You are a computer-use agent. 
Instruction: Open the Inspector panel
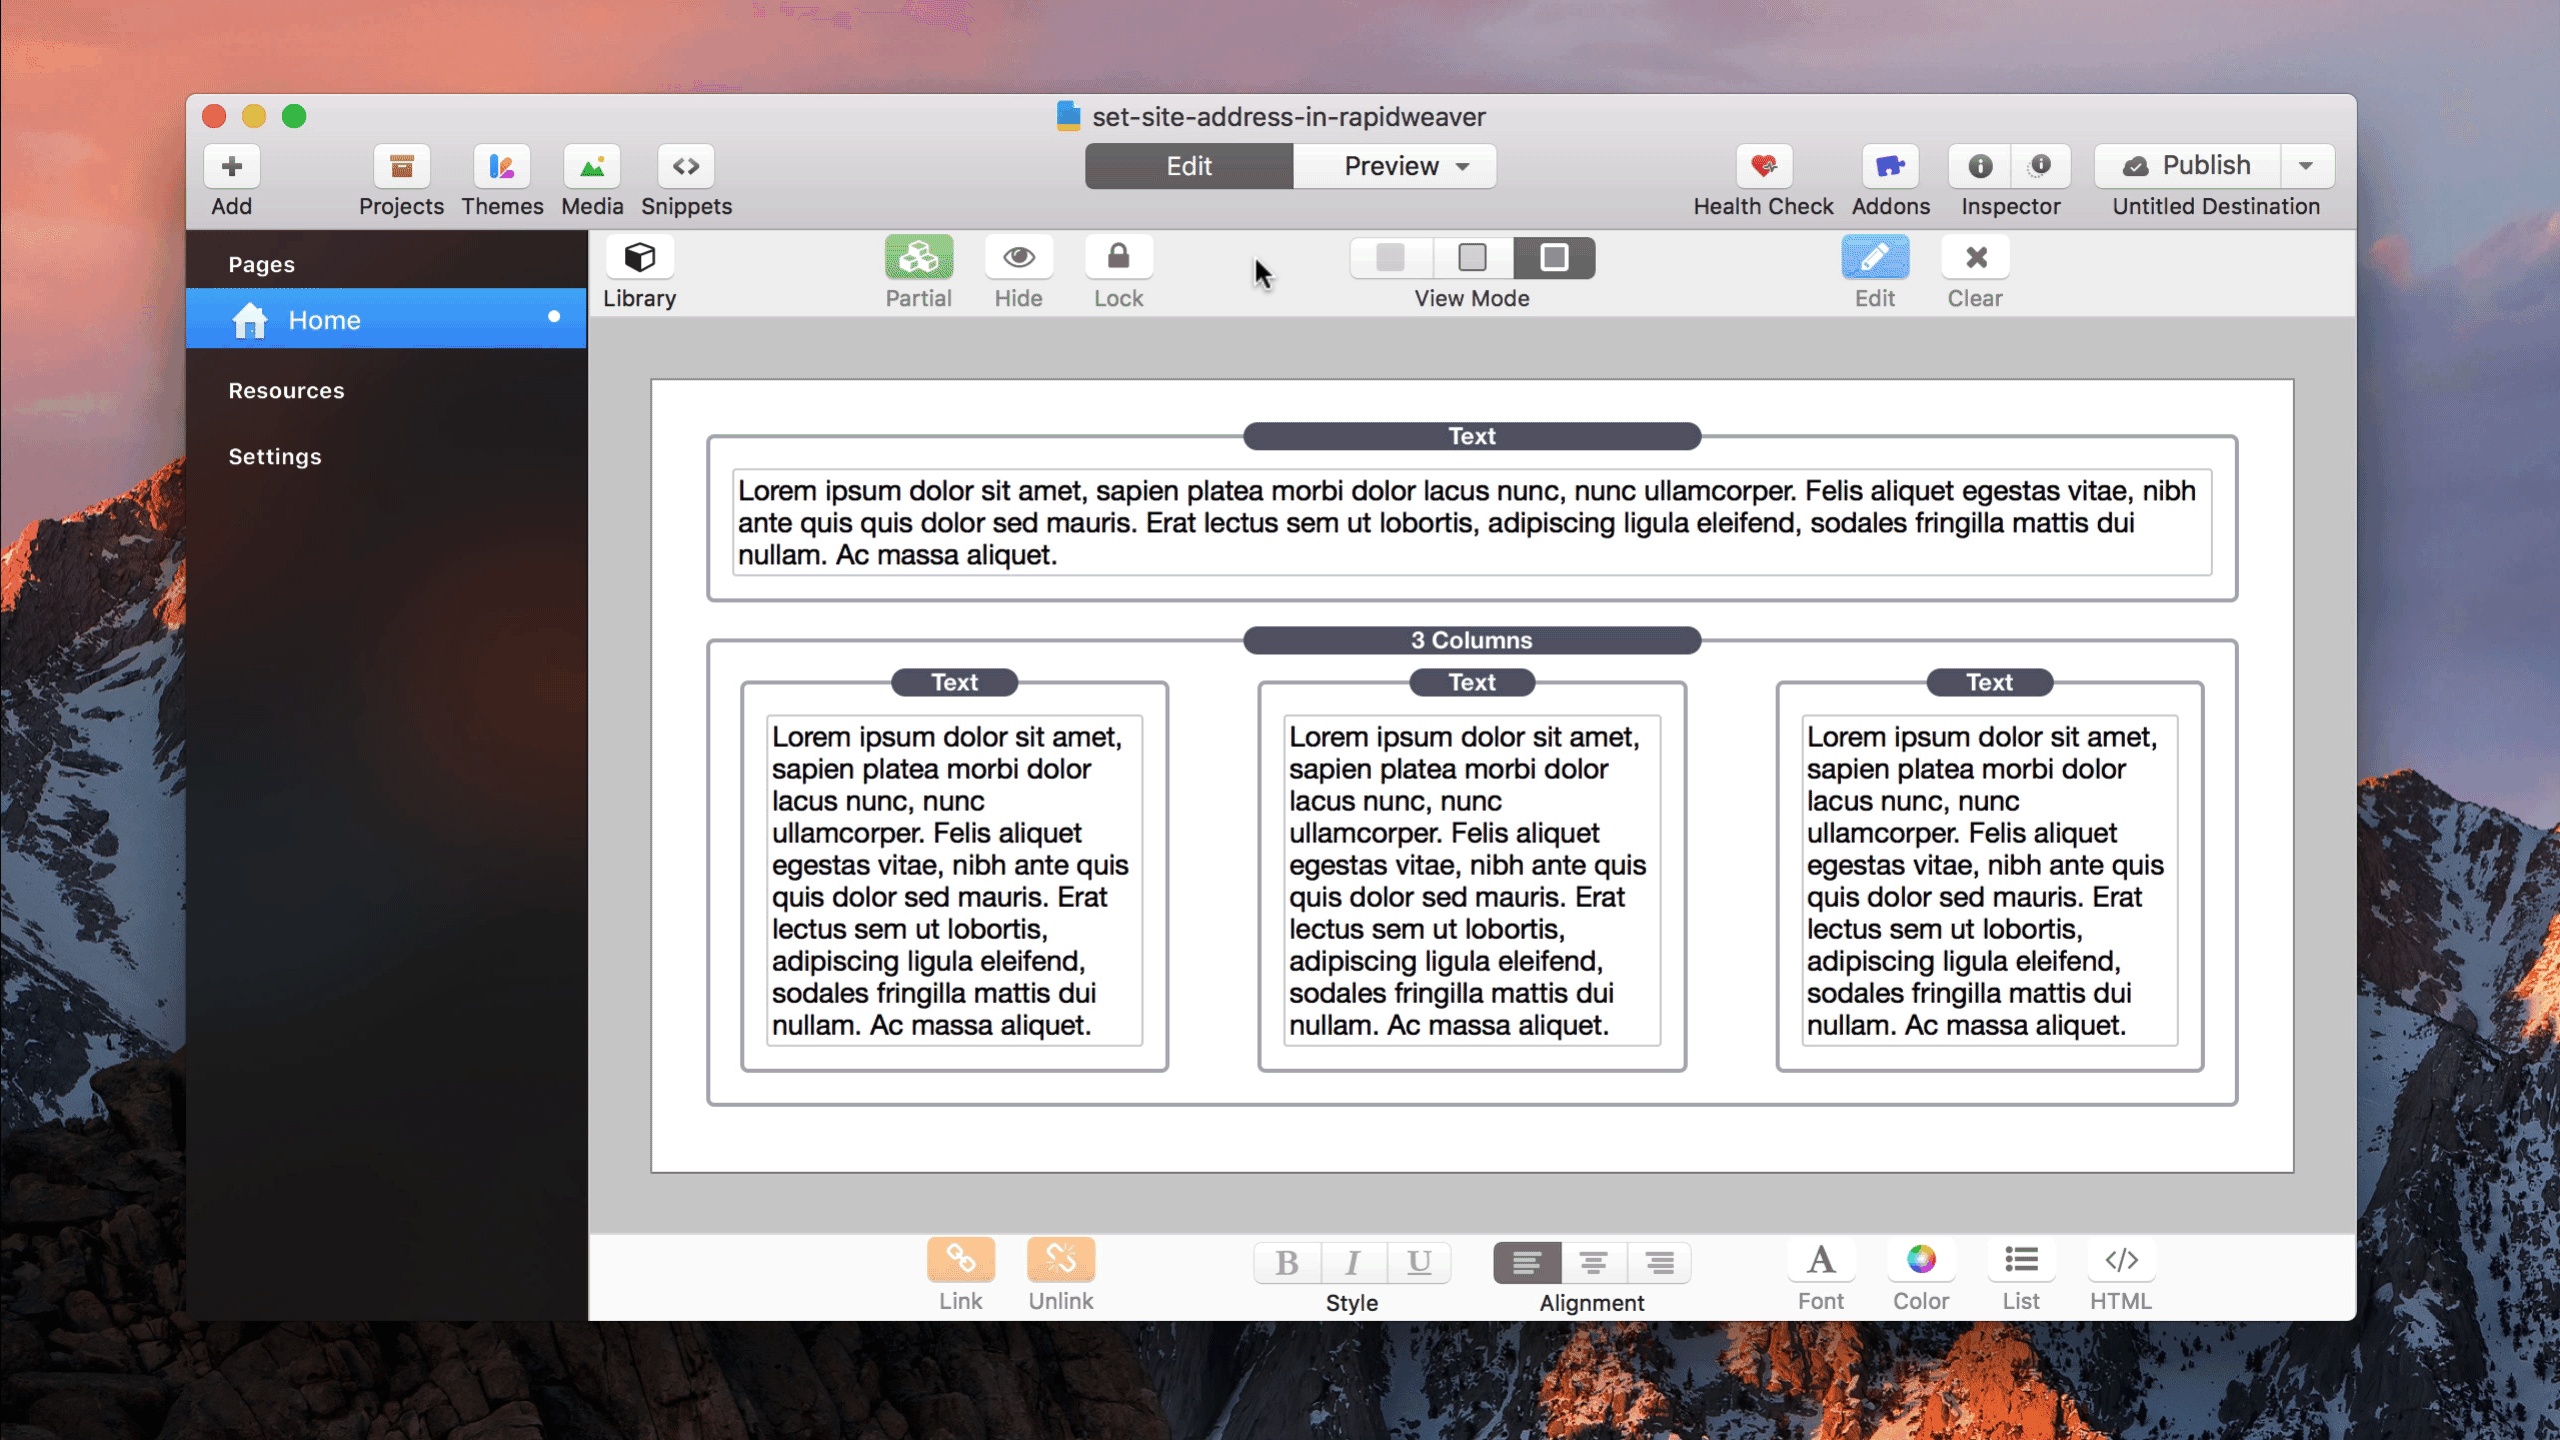(x=2011, y=165)
